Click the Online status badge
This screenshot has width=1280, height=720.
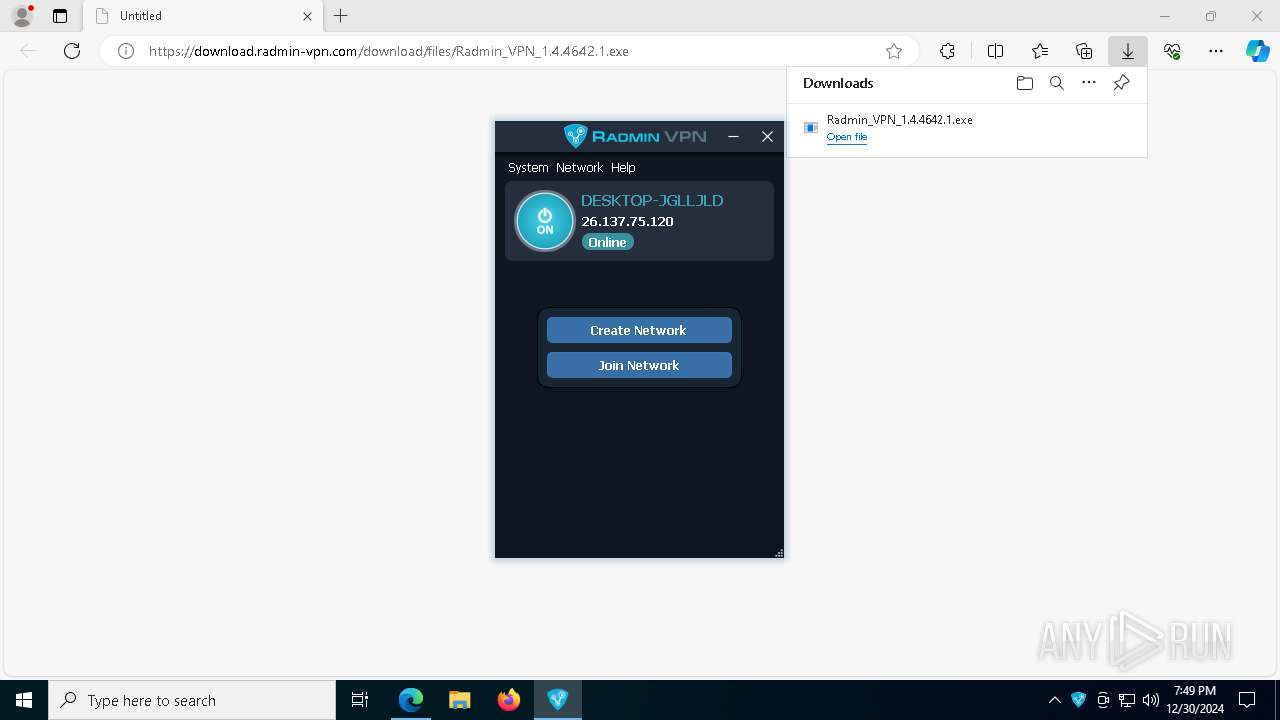608,242
